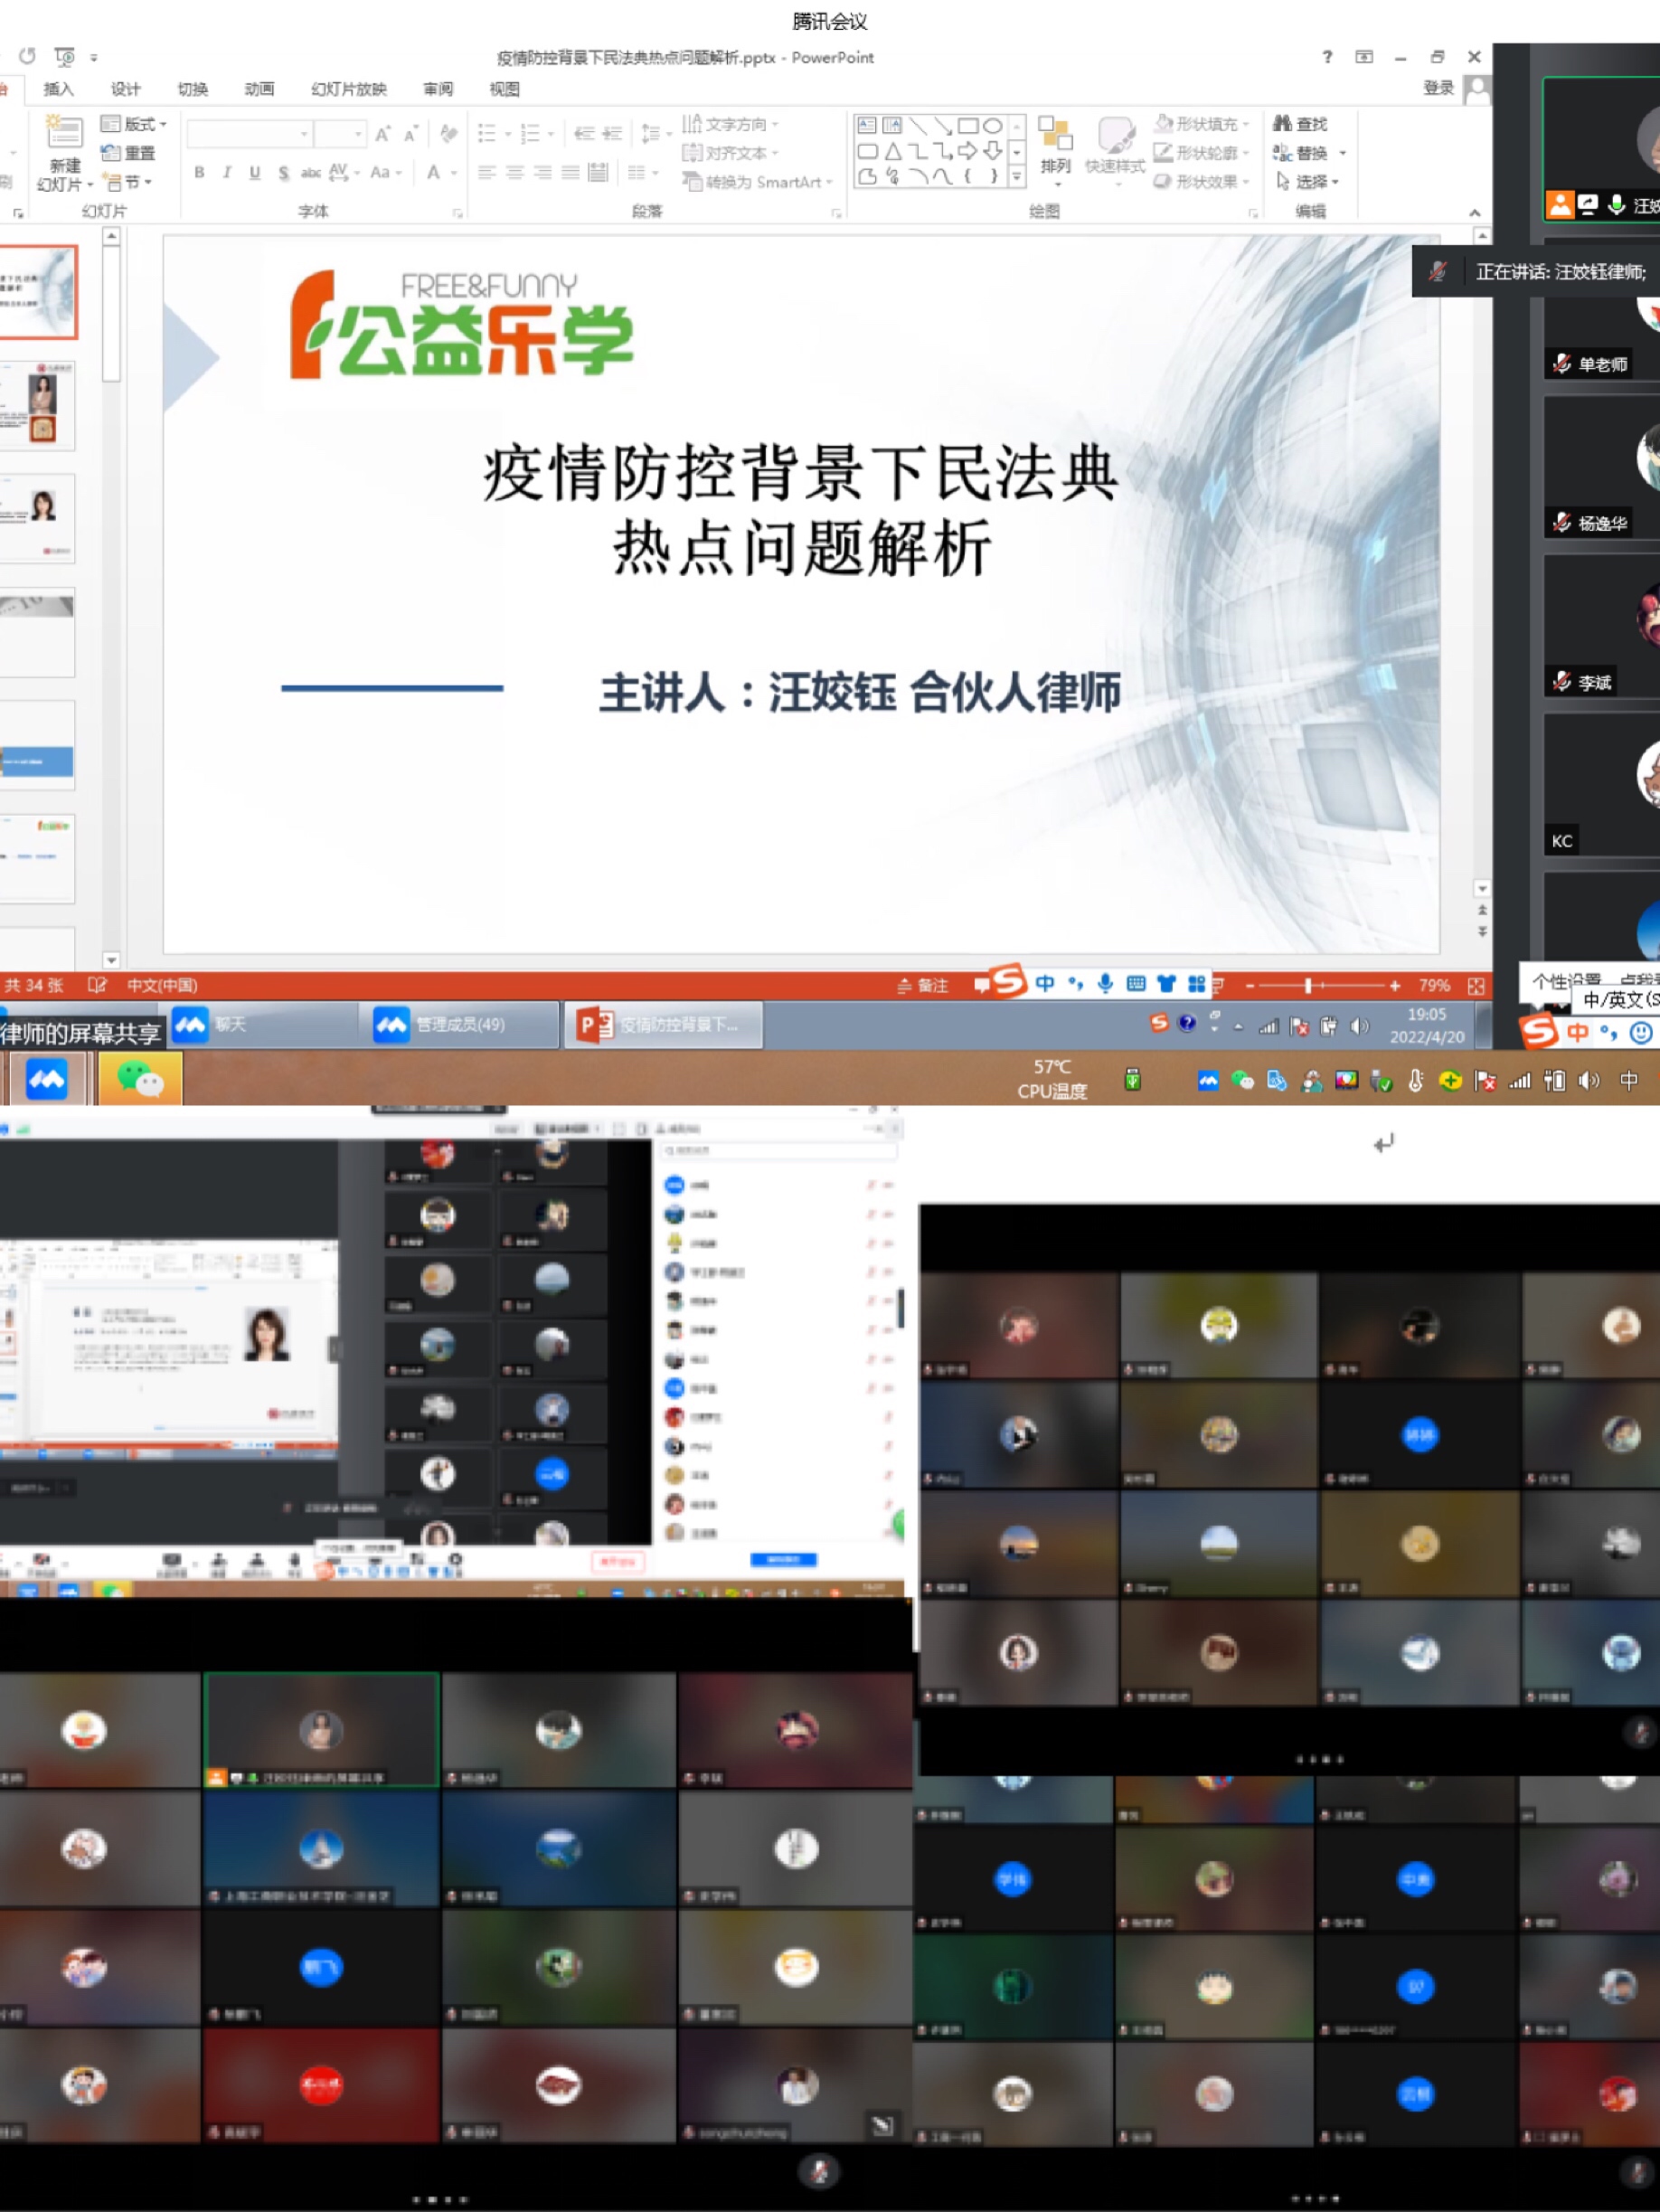Open the font size combo box
The width and height of the screenshot is (1660, 2212).
(x=340, y=133)
